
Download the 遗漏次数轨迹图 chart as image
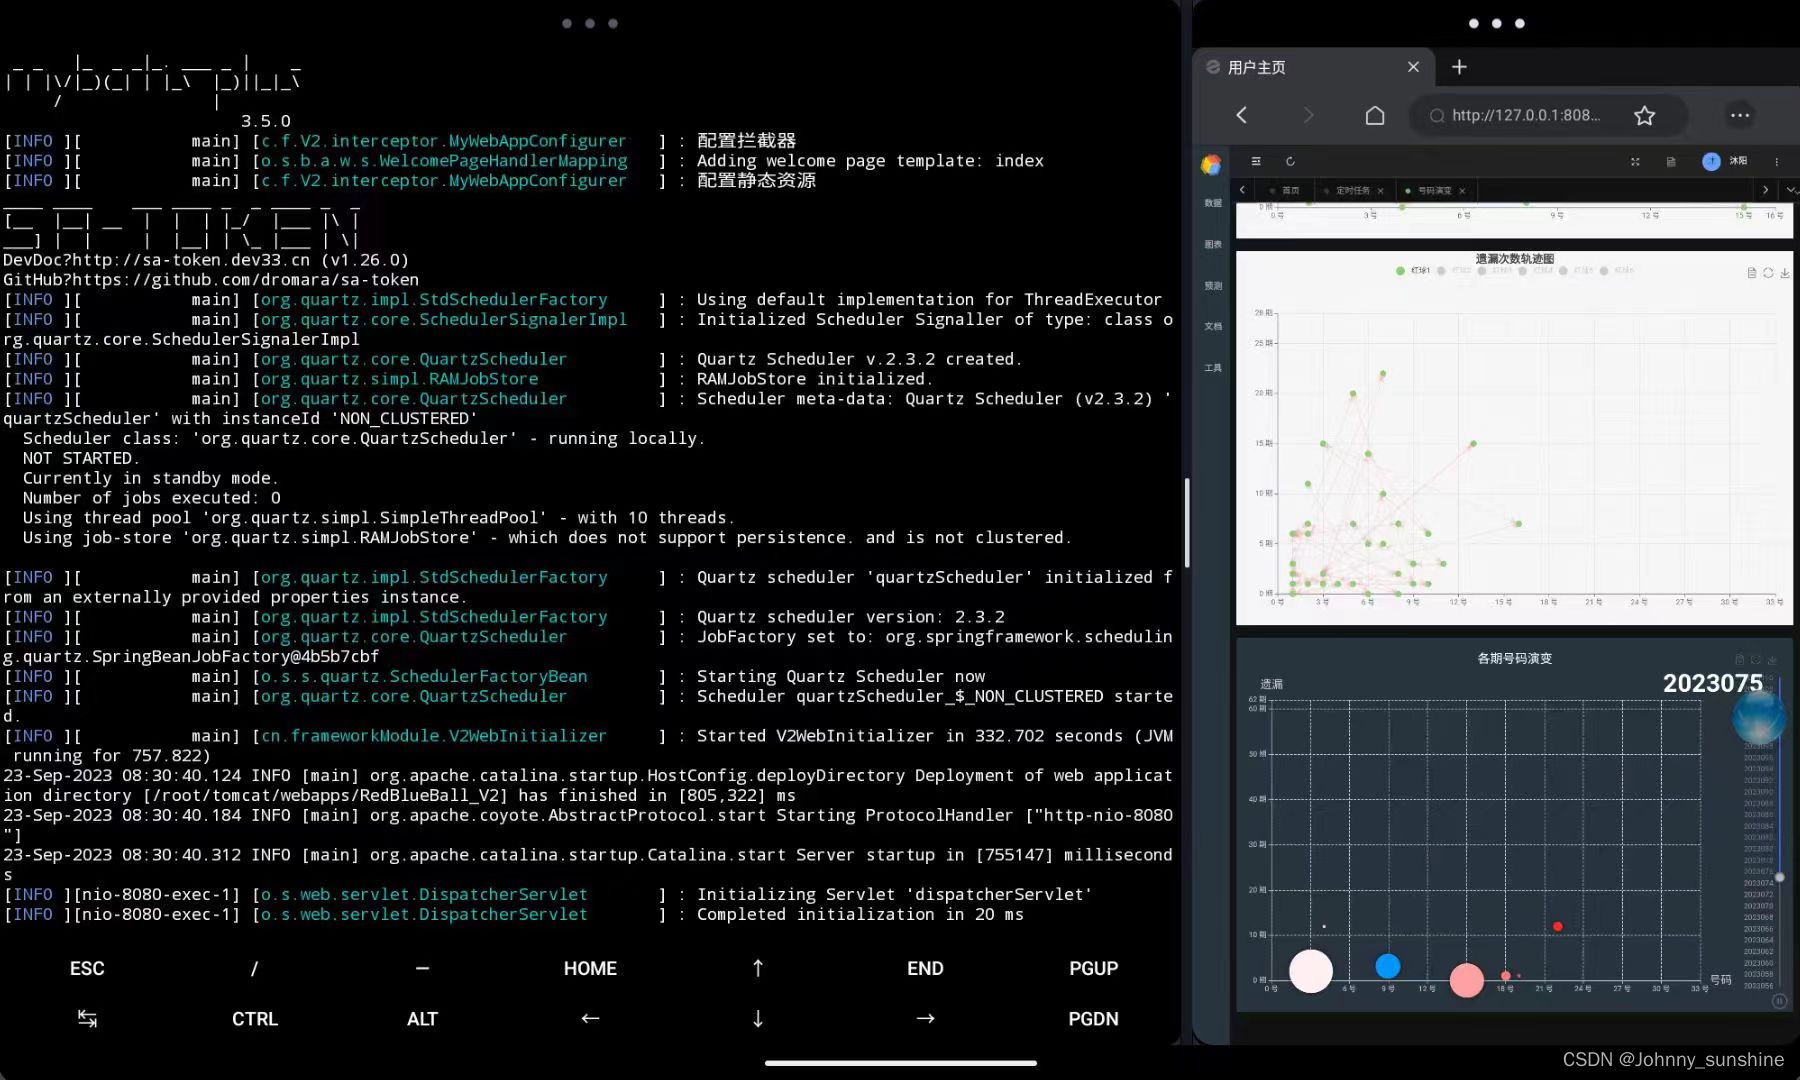coord(1785,273)
